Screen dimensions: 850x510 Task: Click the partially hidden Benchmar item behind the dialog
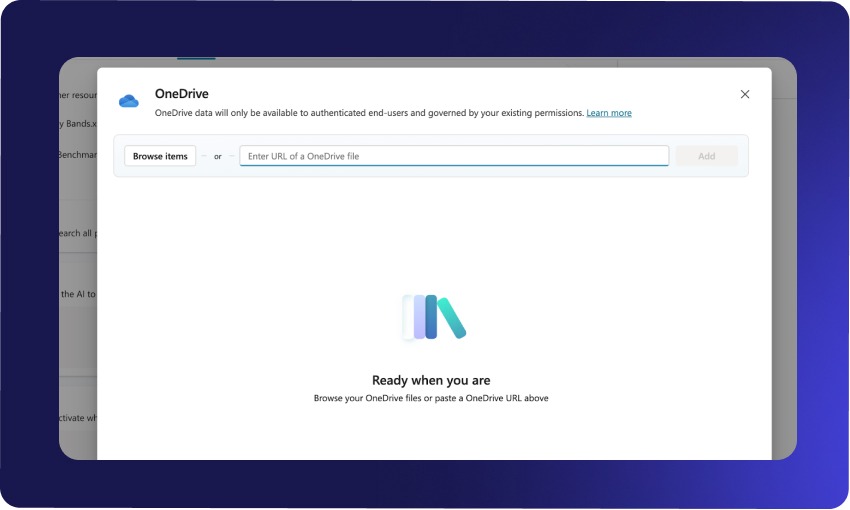coord(77,155)
